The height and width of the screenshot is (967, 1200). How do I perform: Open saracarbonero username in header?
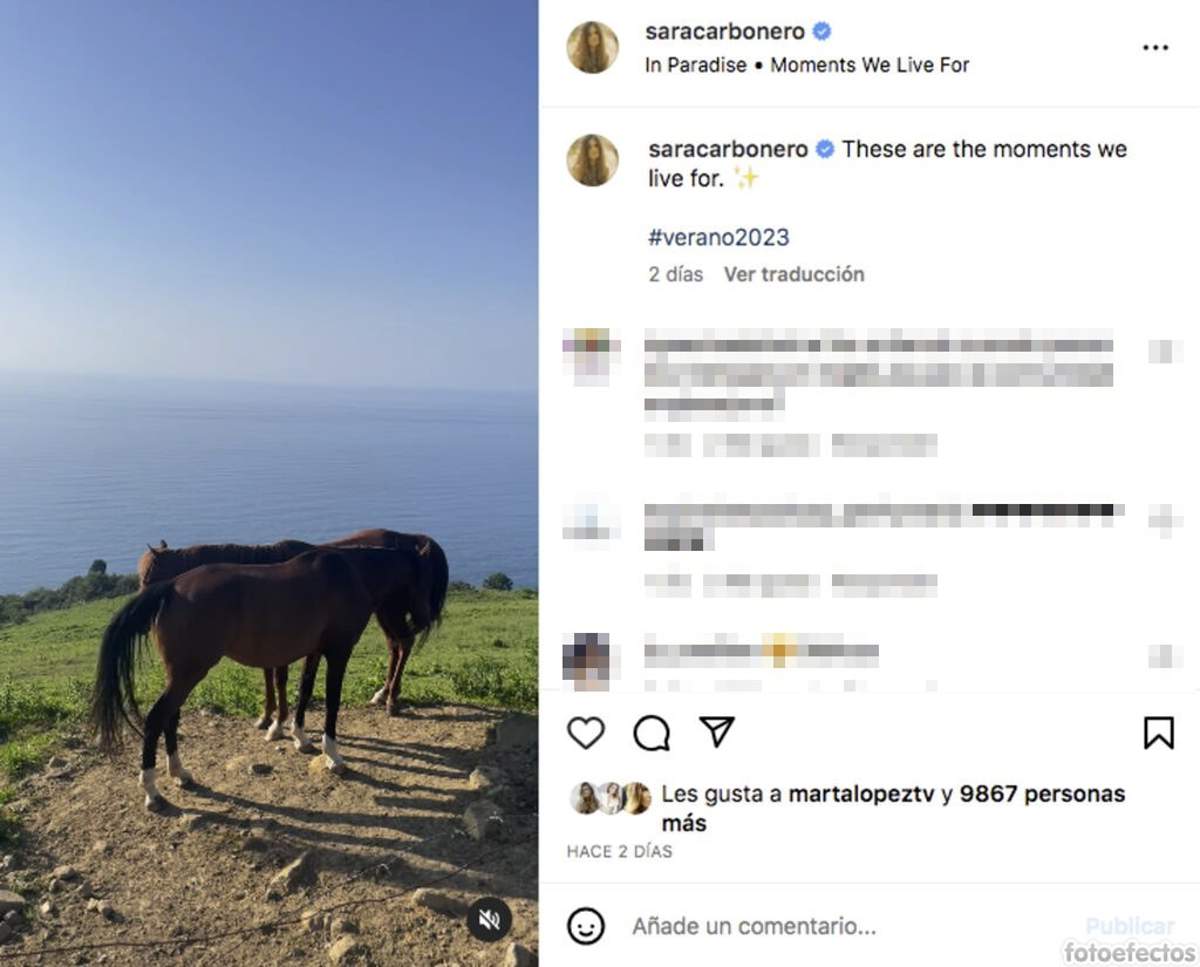pos(724,32)
